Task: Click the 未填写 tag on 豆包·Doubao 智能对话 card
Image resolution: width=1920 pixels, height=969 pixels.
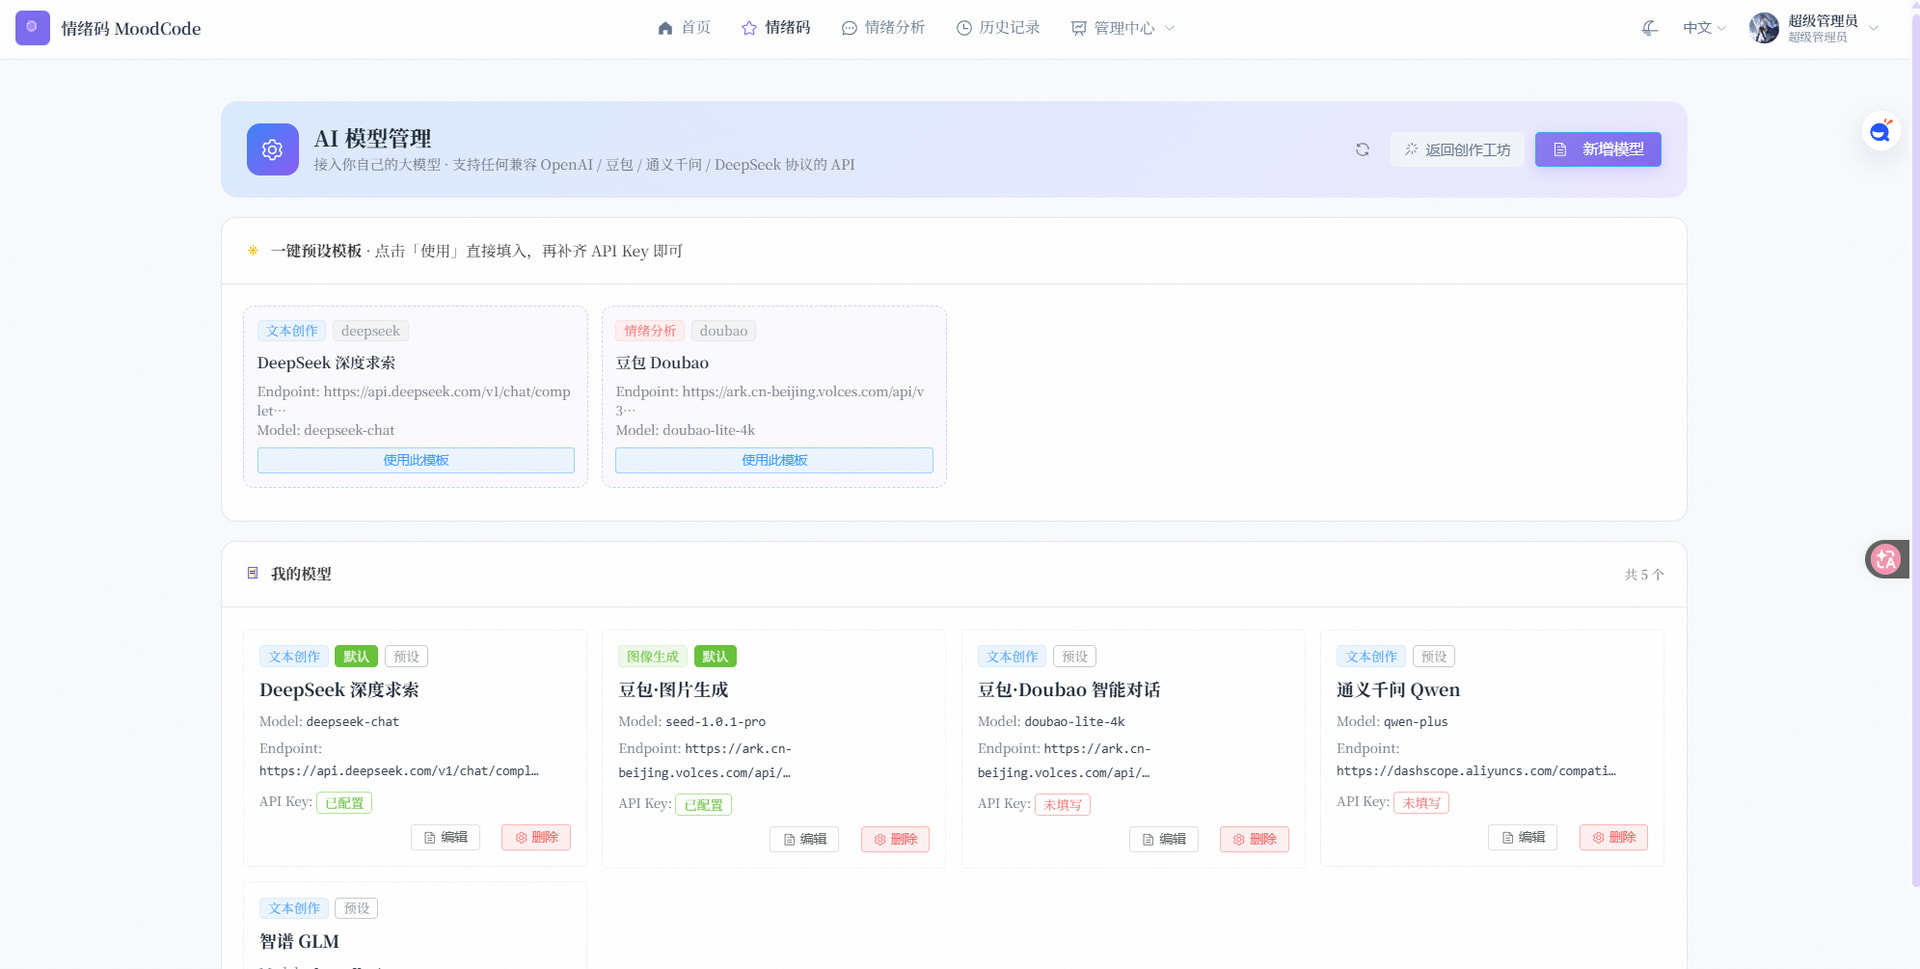Action: tap(1062, 804)
